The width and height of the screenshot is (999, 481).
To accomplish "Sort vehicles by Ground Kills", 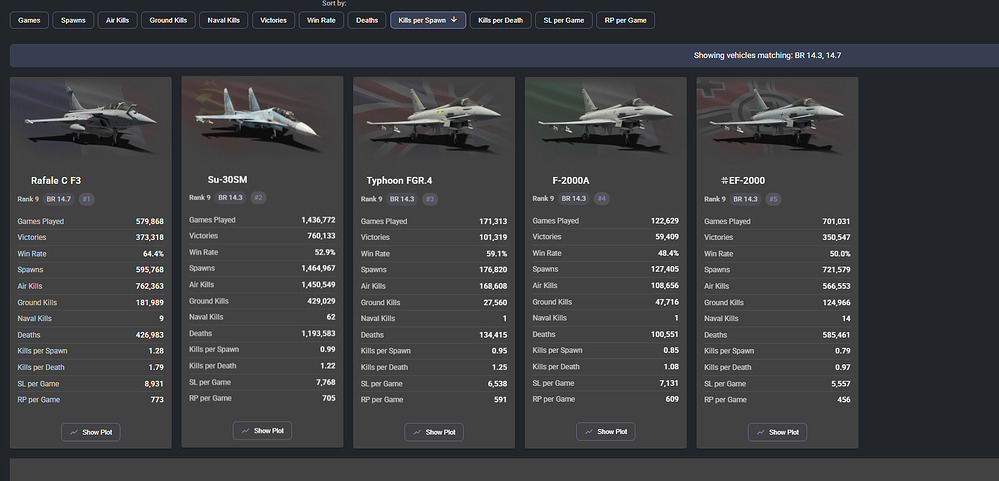I will point(168,20).
